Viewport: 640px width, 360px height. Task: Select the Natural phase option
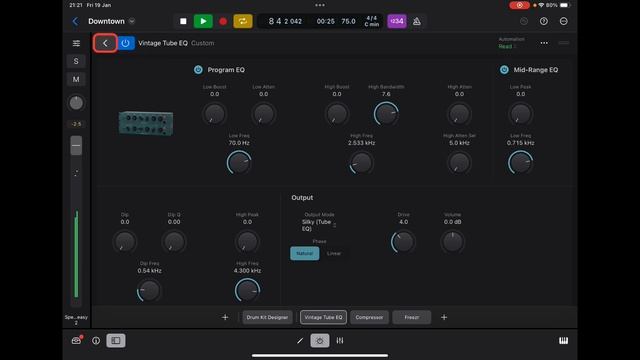point(304,253)
